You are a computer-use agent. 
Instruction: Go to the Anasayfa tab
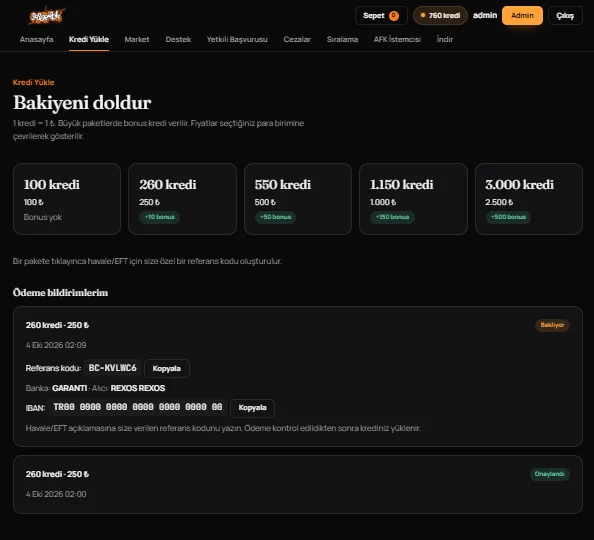coord(36,39)
